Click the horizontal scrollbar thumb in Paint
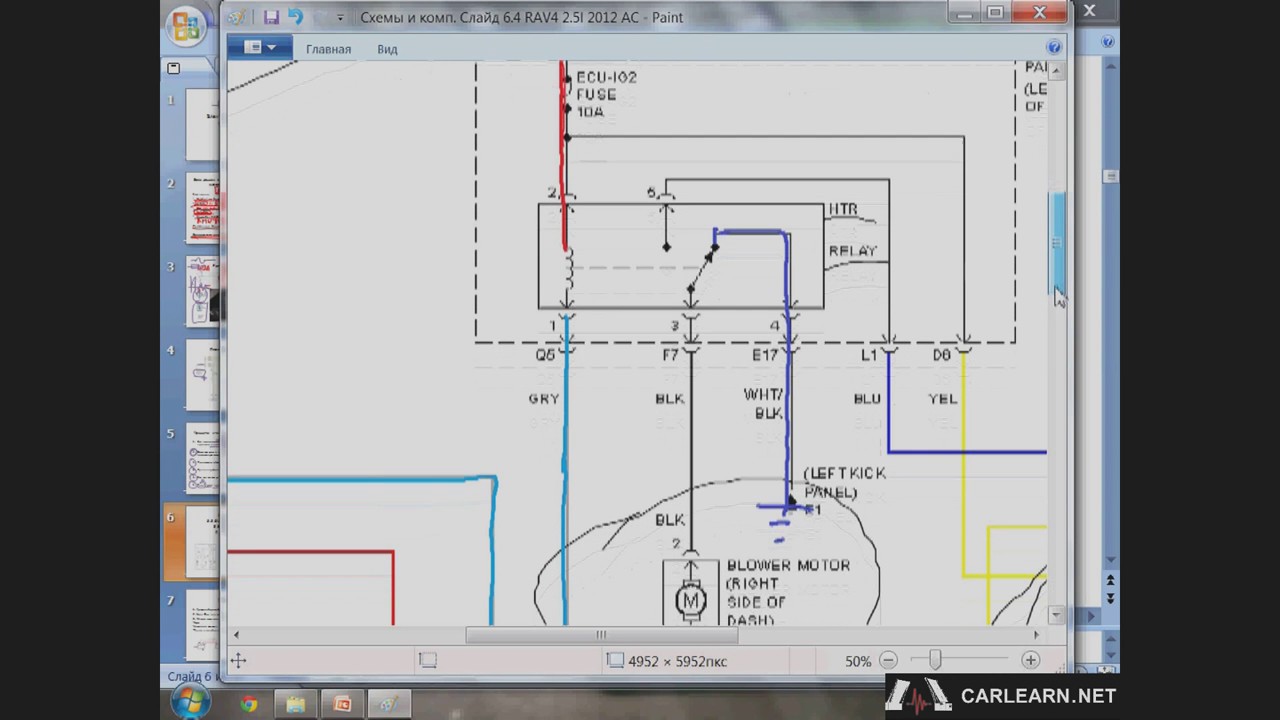Viewport: 1280px width, 720px height. (601, 635)
